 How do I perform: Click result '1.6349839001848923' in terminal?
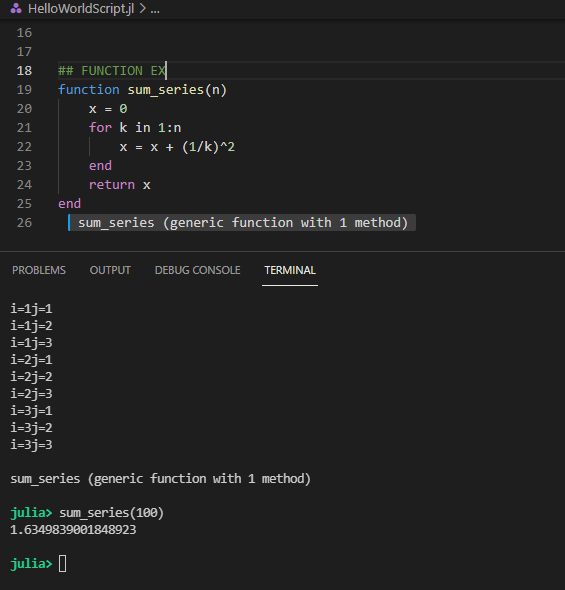(73, 530)
